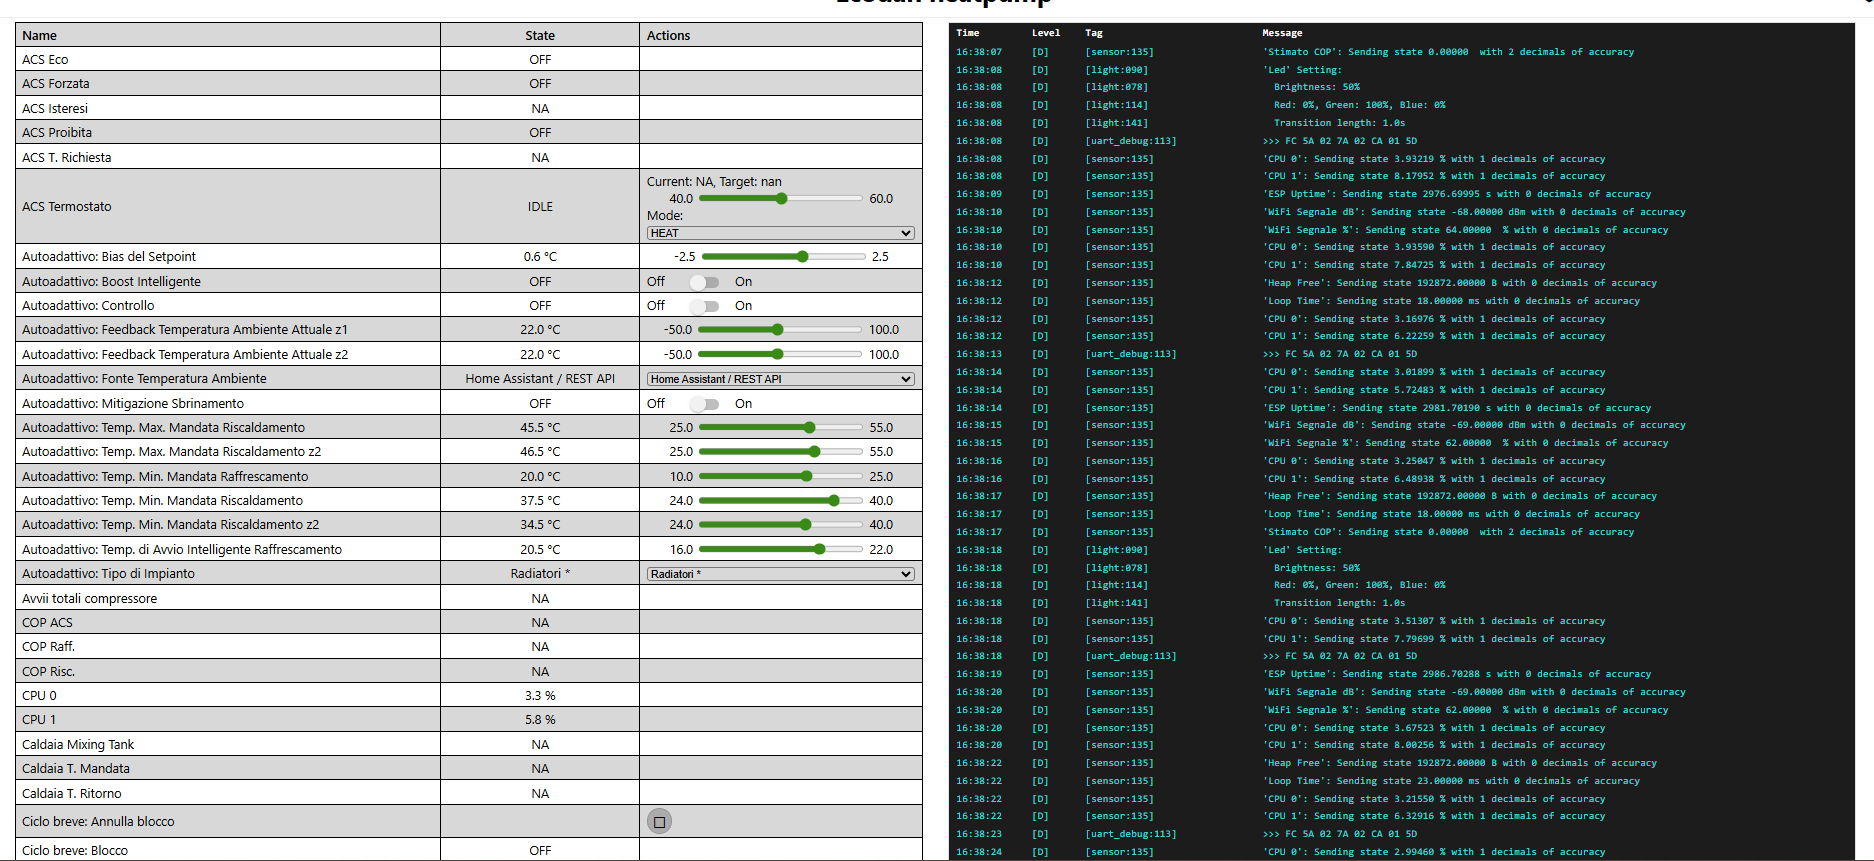Click the 20.5 °C Avvio Intelligente Raffrescamento state
The image size is (1874, 861).
[x=540, y=550]
